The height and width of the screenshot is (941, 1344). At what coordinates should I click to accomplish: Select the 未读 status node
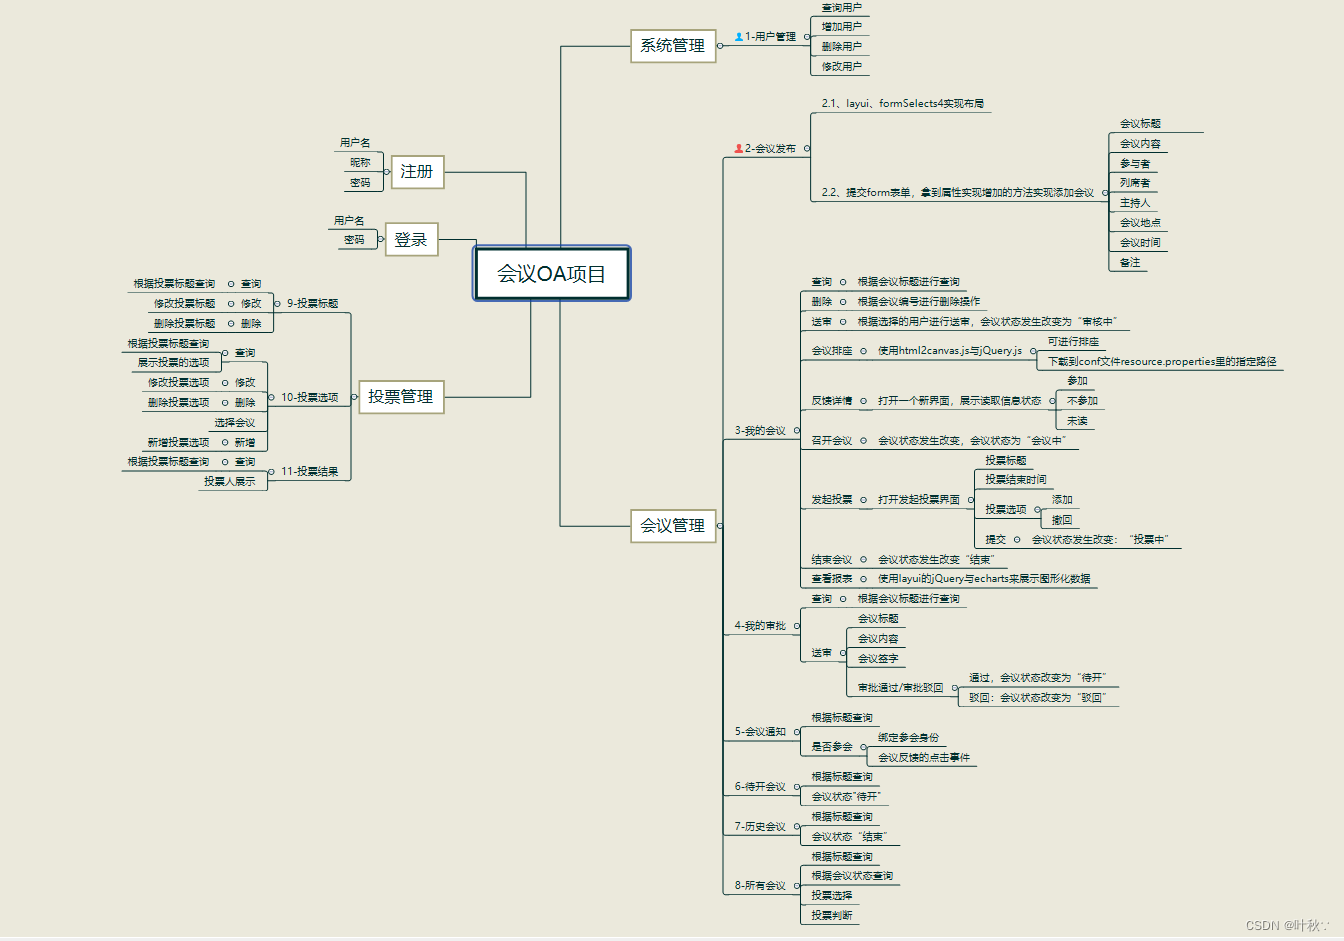coord(1077,422)
